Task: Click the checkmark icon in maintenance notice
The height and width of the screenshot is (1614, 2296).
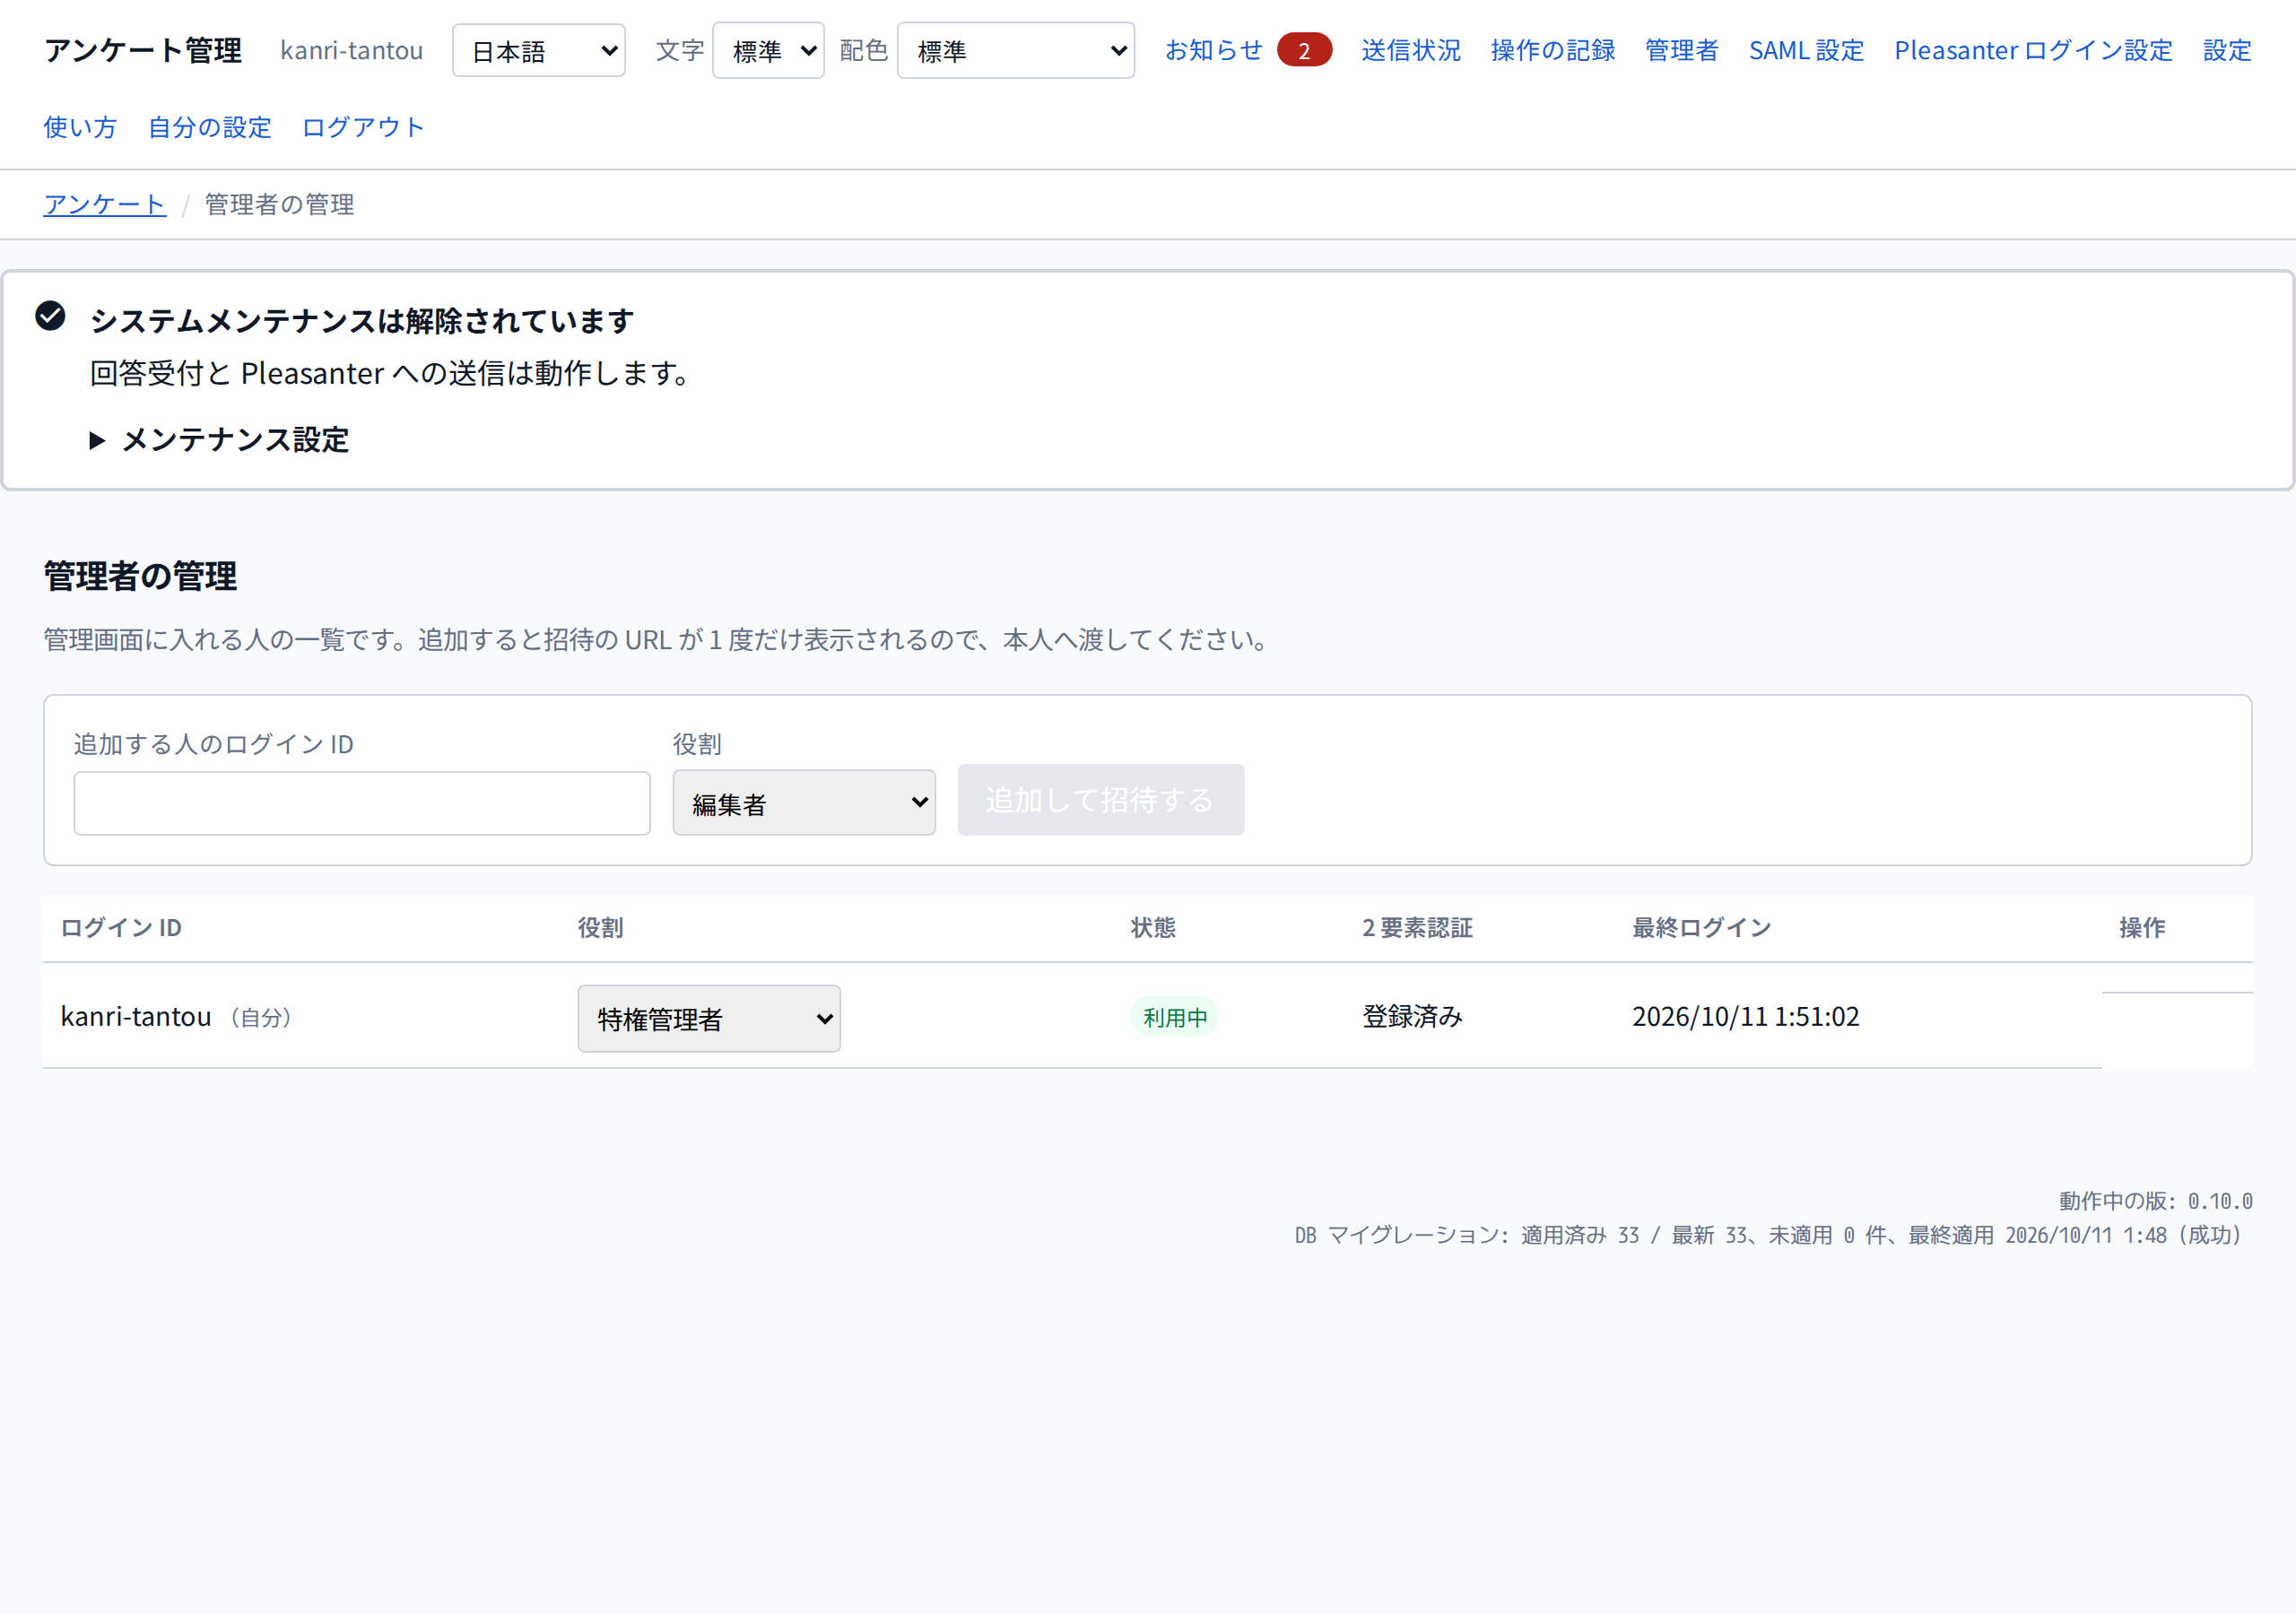Action: pyautogui.click(x=50, y=316)
